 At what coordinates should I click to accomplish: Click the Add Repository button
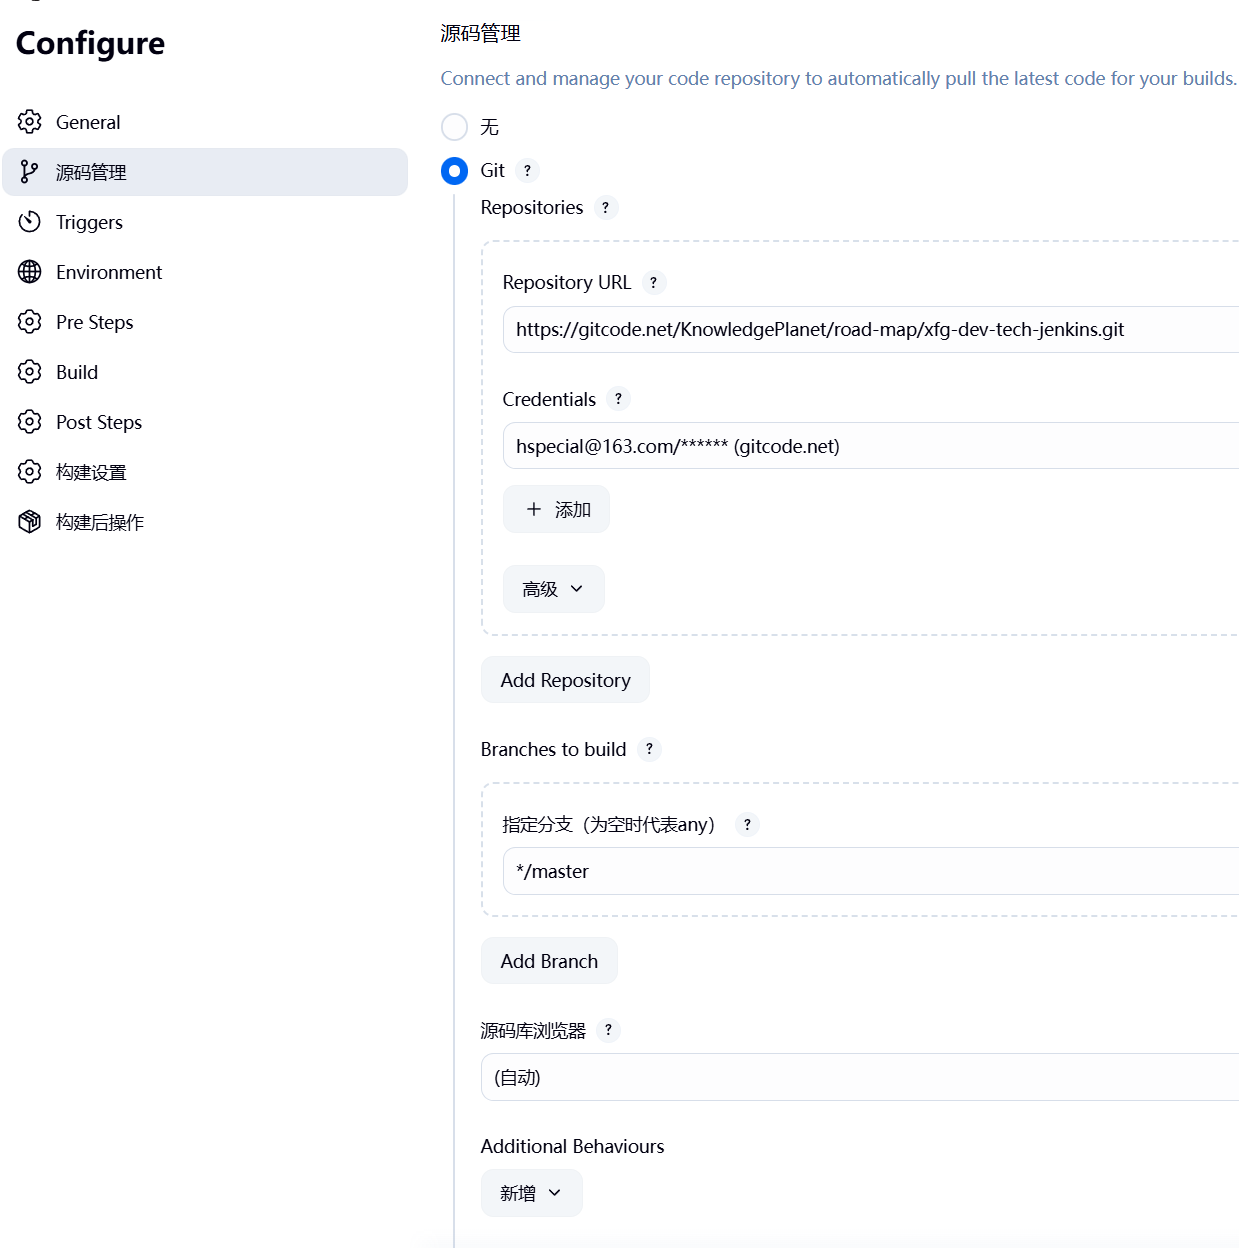(565, 680)
